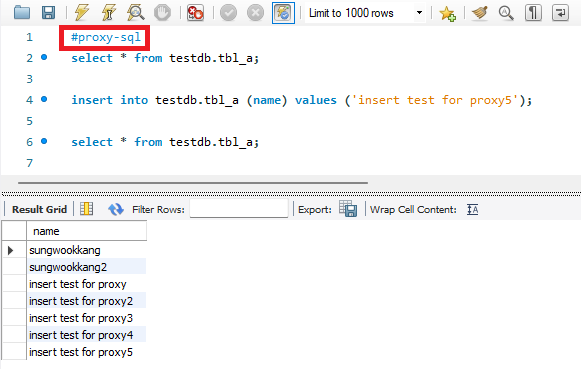Beautify the query with the broom icon

[x=480, y=13]
